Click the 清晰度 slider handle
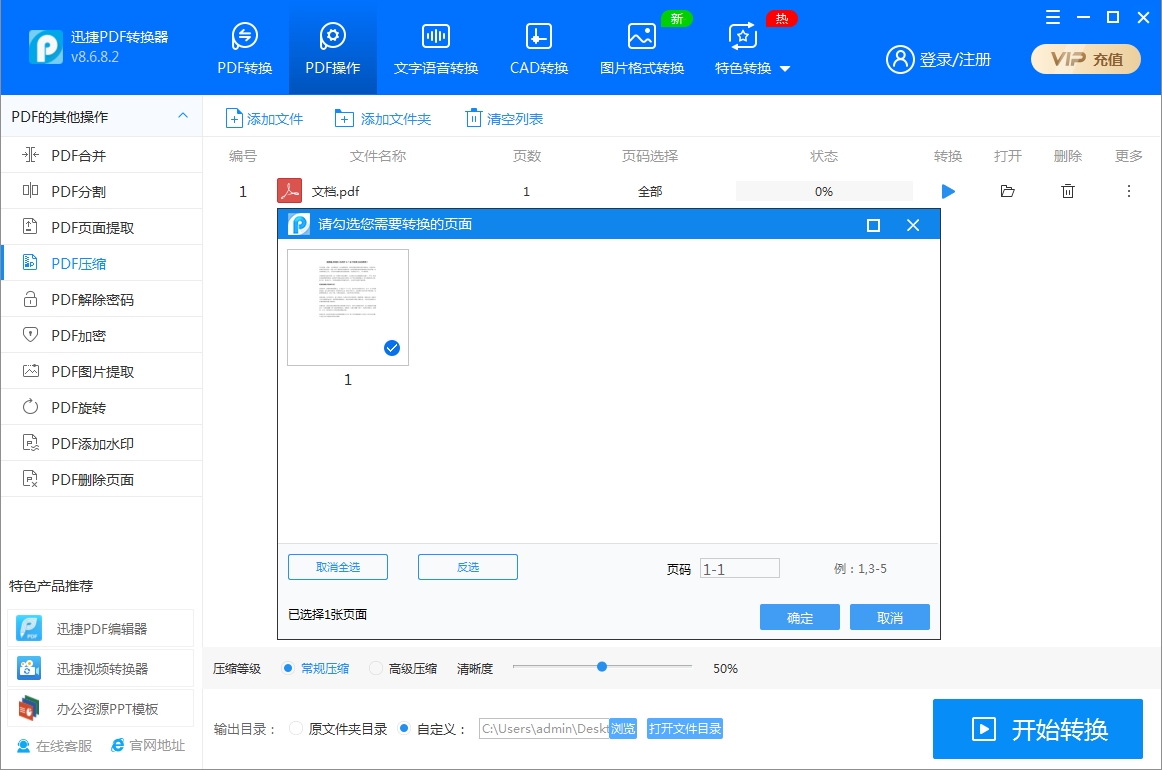Viewport: 1162px width, 770px height. point(602,667)
